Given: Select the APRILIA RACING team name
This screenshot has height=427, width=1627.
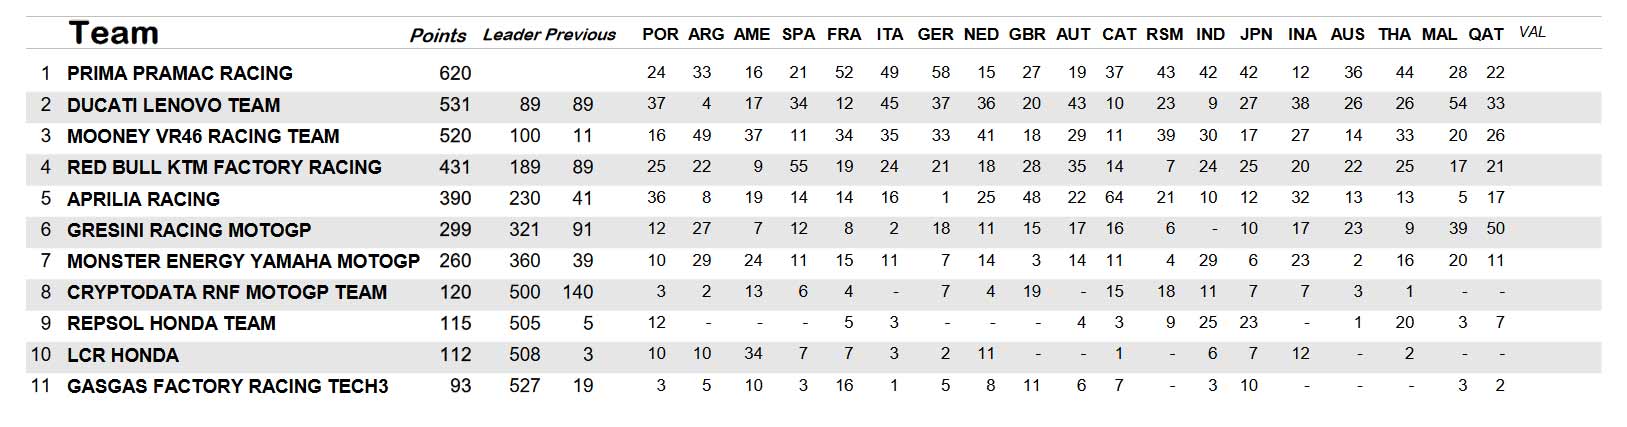Looking at the screenshot, I should coord(143,199).
